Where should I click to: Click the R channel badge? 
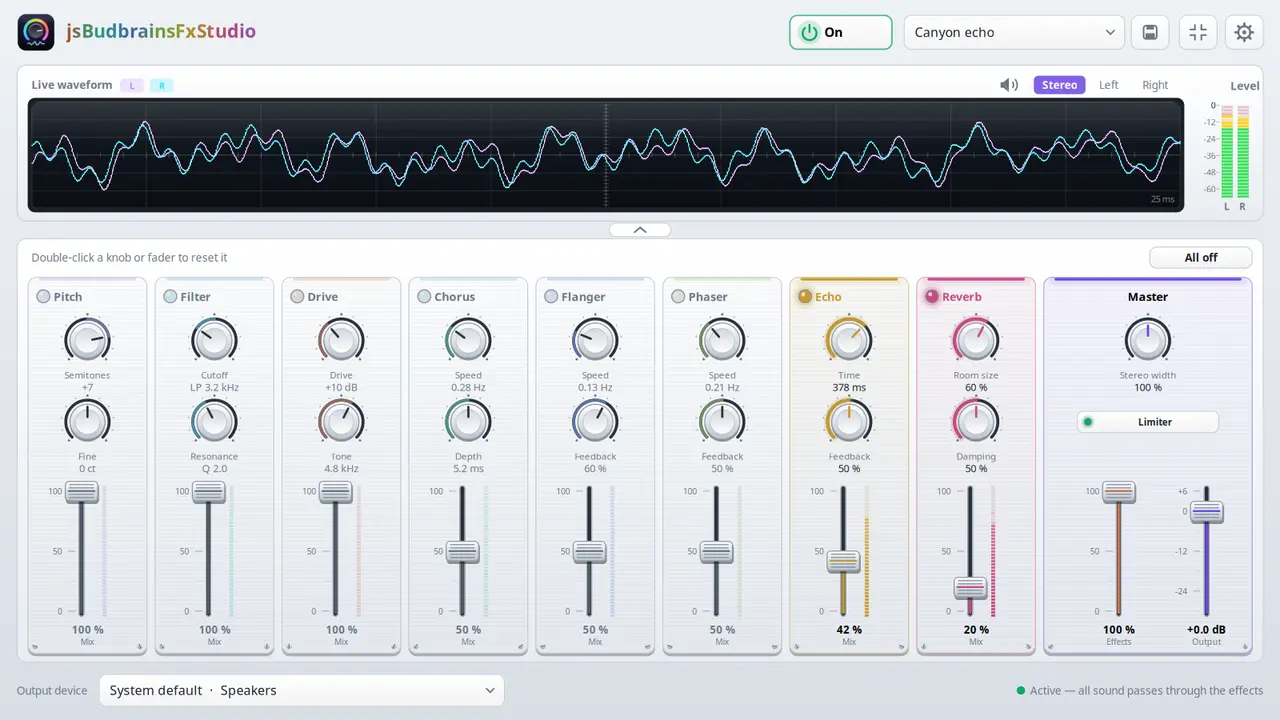pos(162,85)
